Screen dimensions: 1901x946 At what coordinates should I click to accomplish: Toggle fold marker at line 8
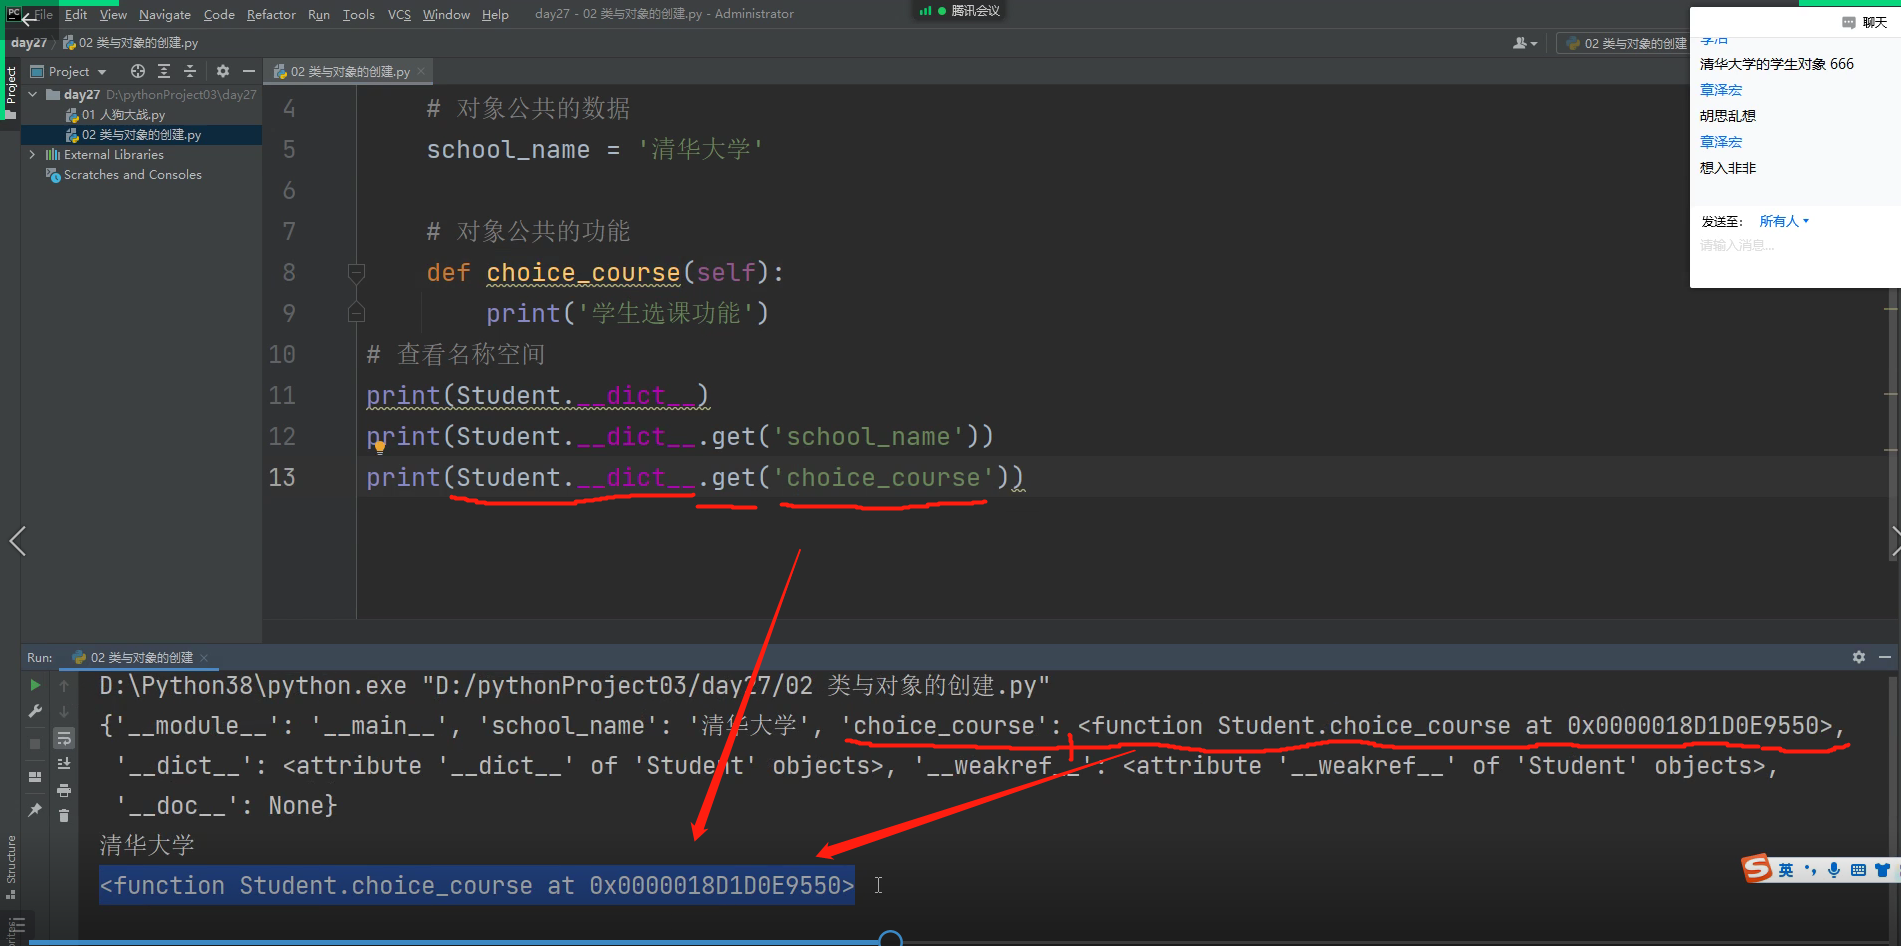(x=356, y=272)
